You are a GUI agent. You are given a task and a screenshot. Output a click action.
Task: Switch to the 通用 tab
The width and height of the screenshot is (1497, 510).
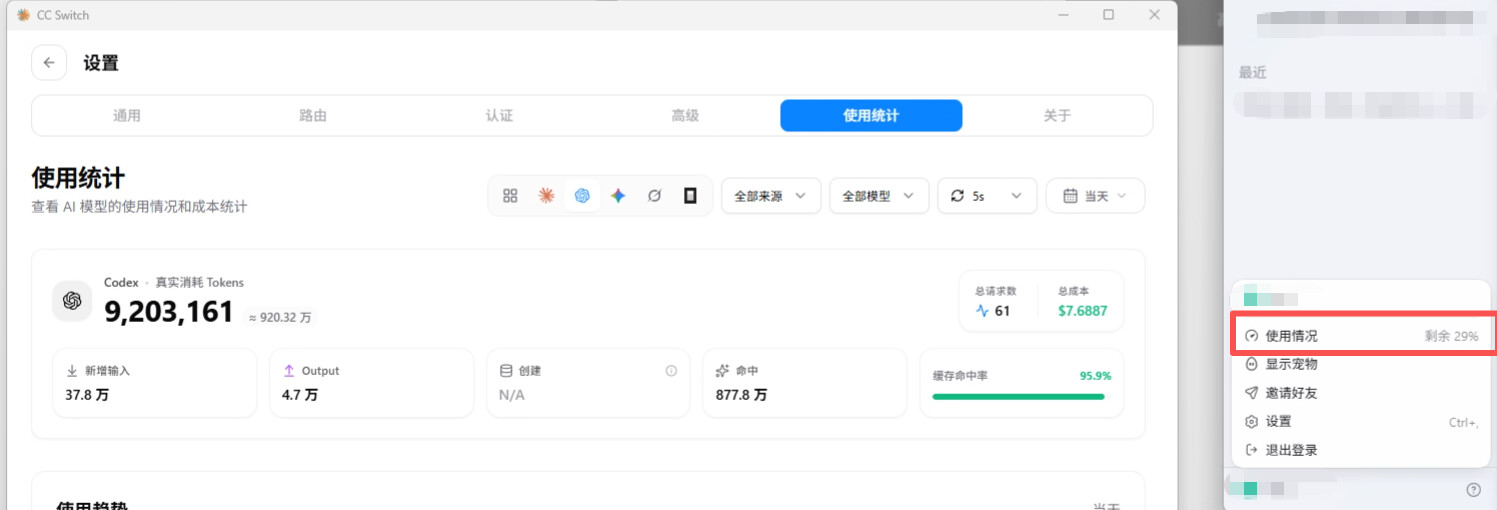(x=127, y=116)
